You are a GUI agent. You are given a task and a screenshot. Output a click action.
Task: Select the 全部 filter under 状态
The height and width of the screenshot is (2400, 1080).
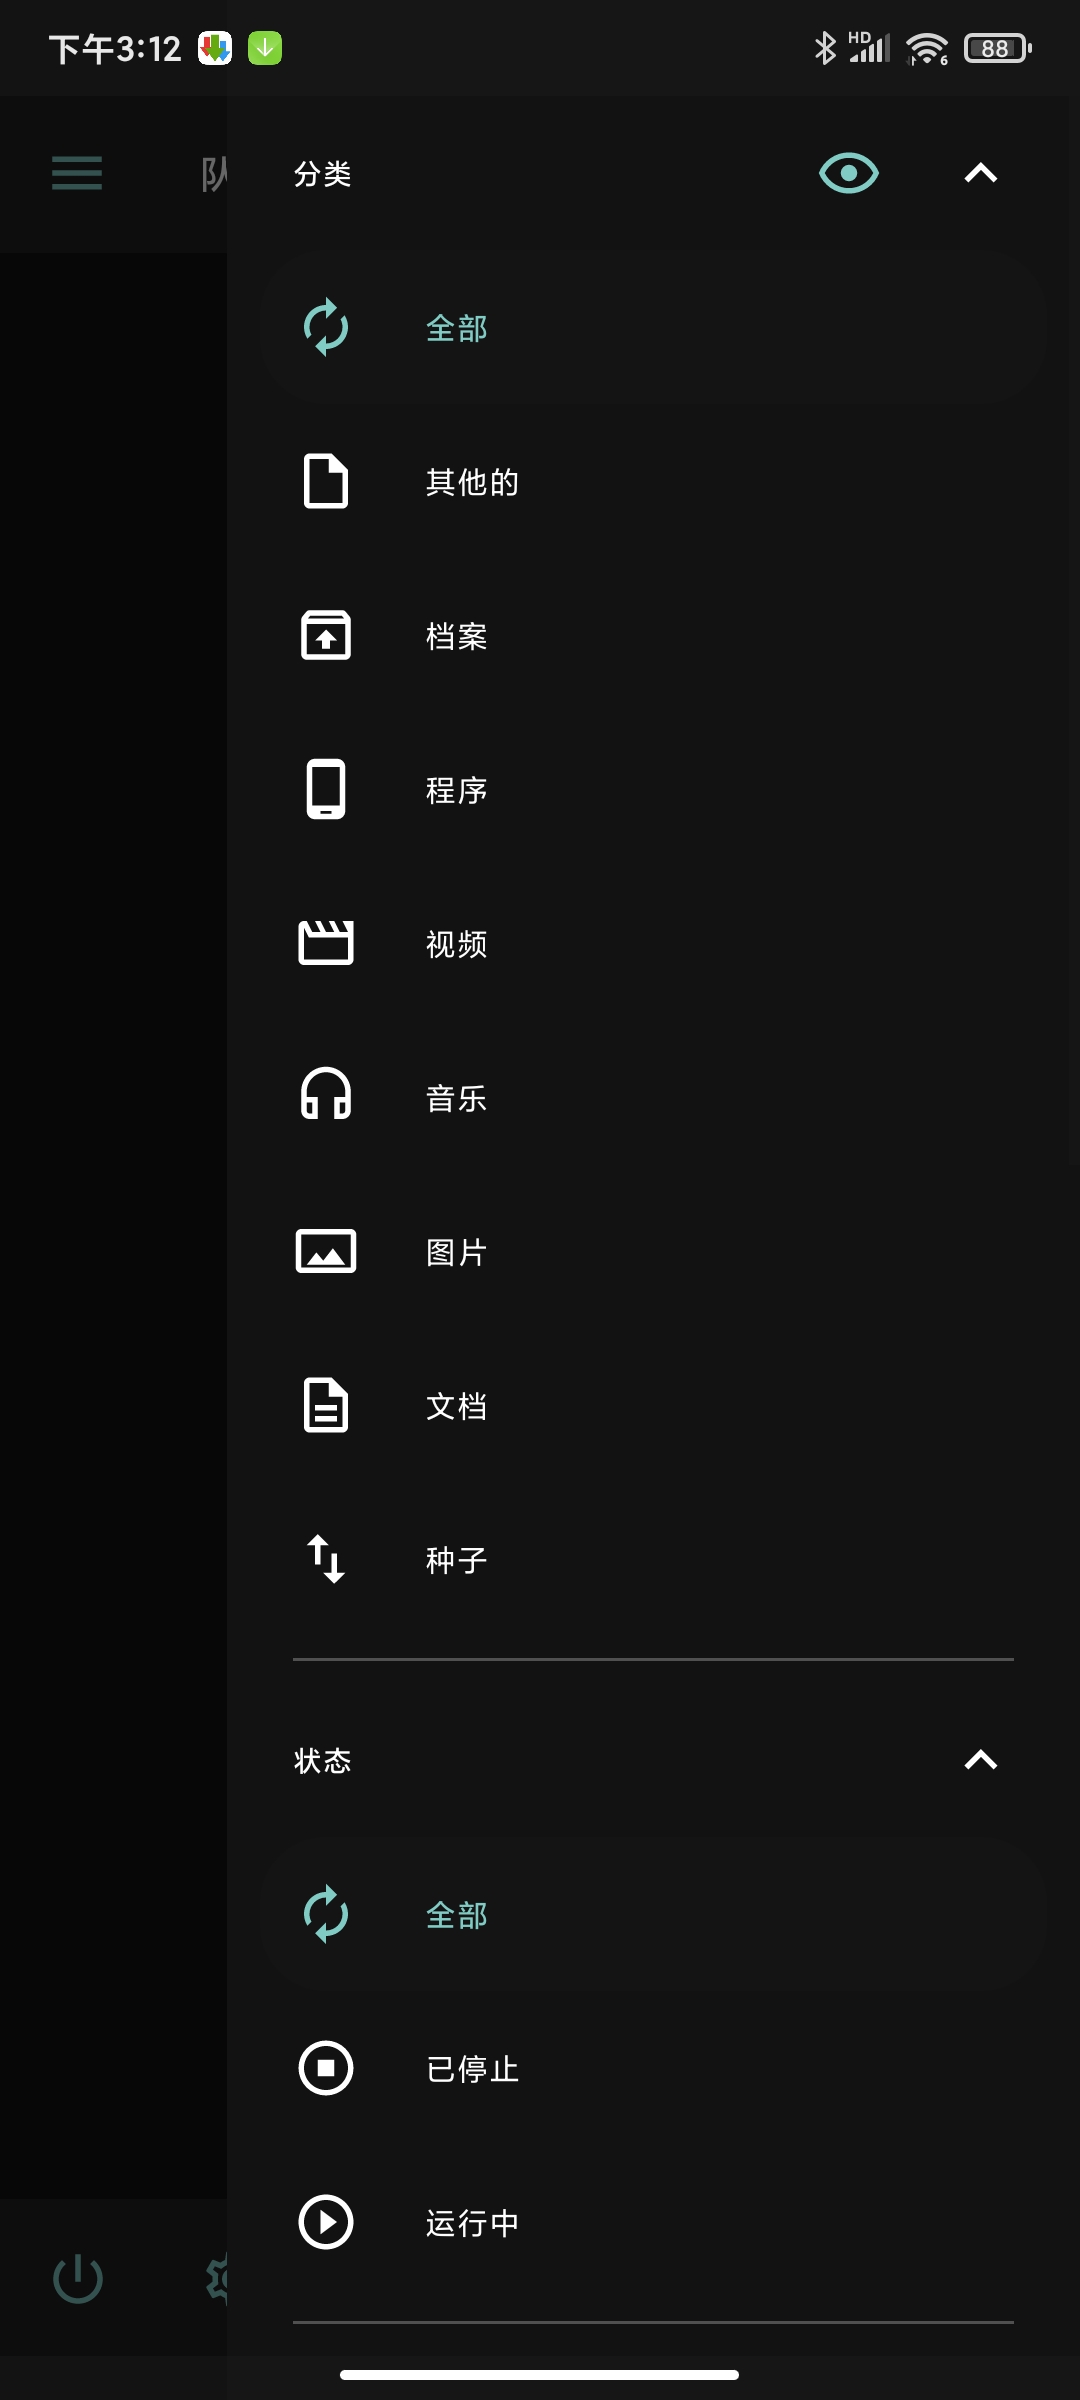click(653, 1914)
